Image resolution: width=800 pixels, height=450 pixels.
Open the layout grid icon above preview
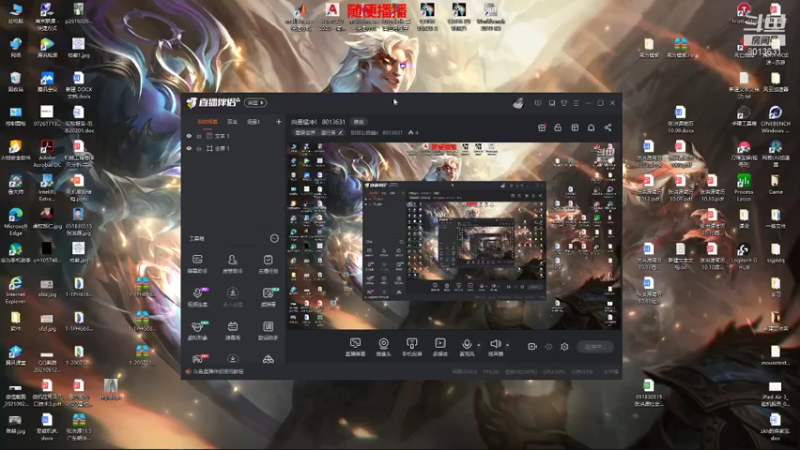pos(575,128)
